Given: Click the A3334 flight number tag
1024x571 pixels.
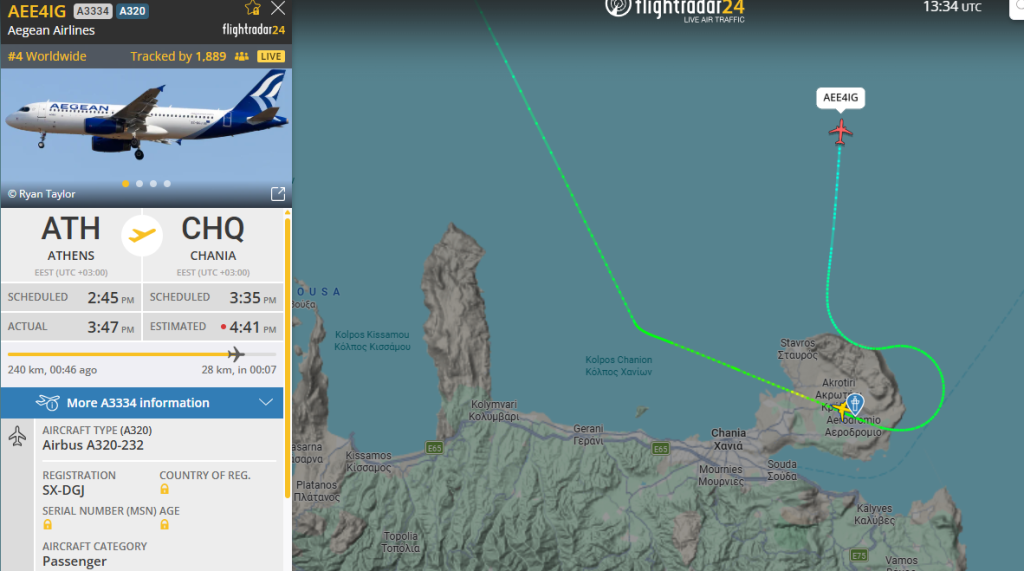Looking at the screenshot, I should pyautogui.click(x=93, y=11).
